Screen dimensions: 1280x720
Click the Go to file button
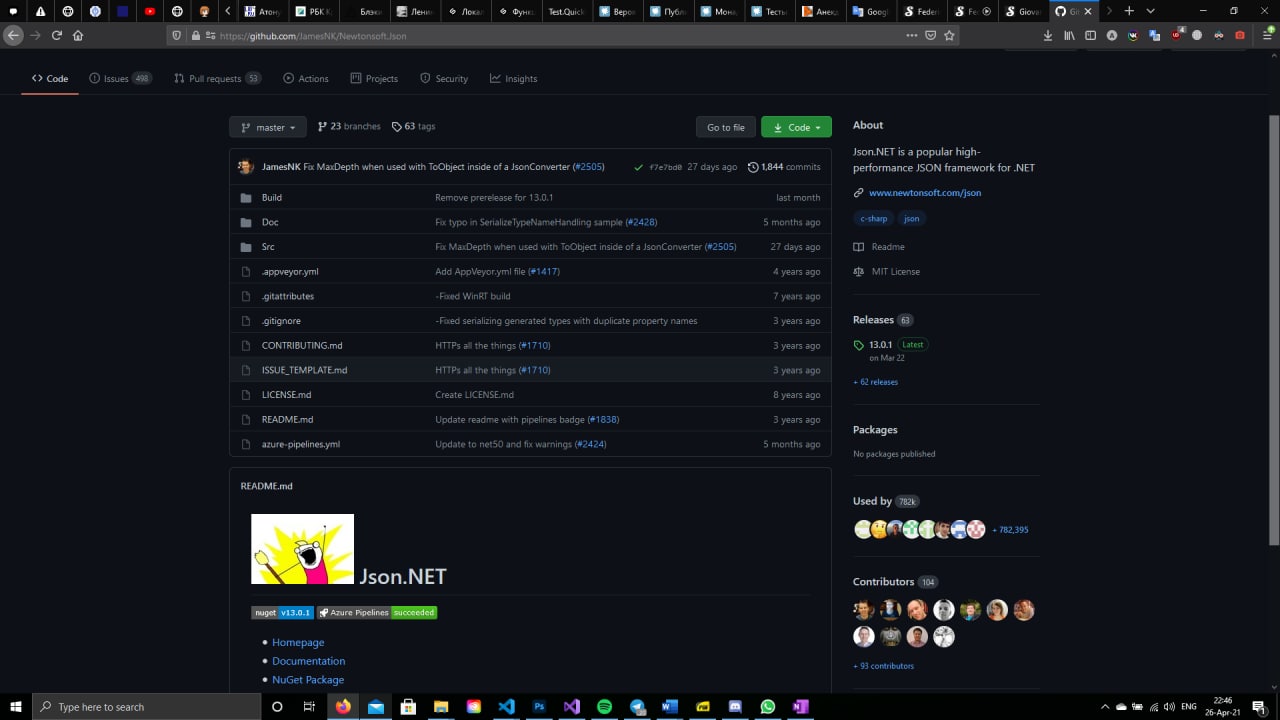(x=726, y=127)
